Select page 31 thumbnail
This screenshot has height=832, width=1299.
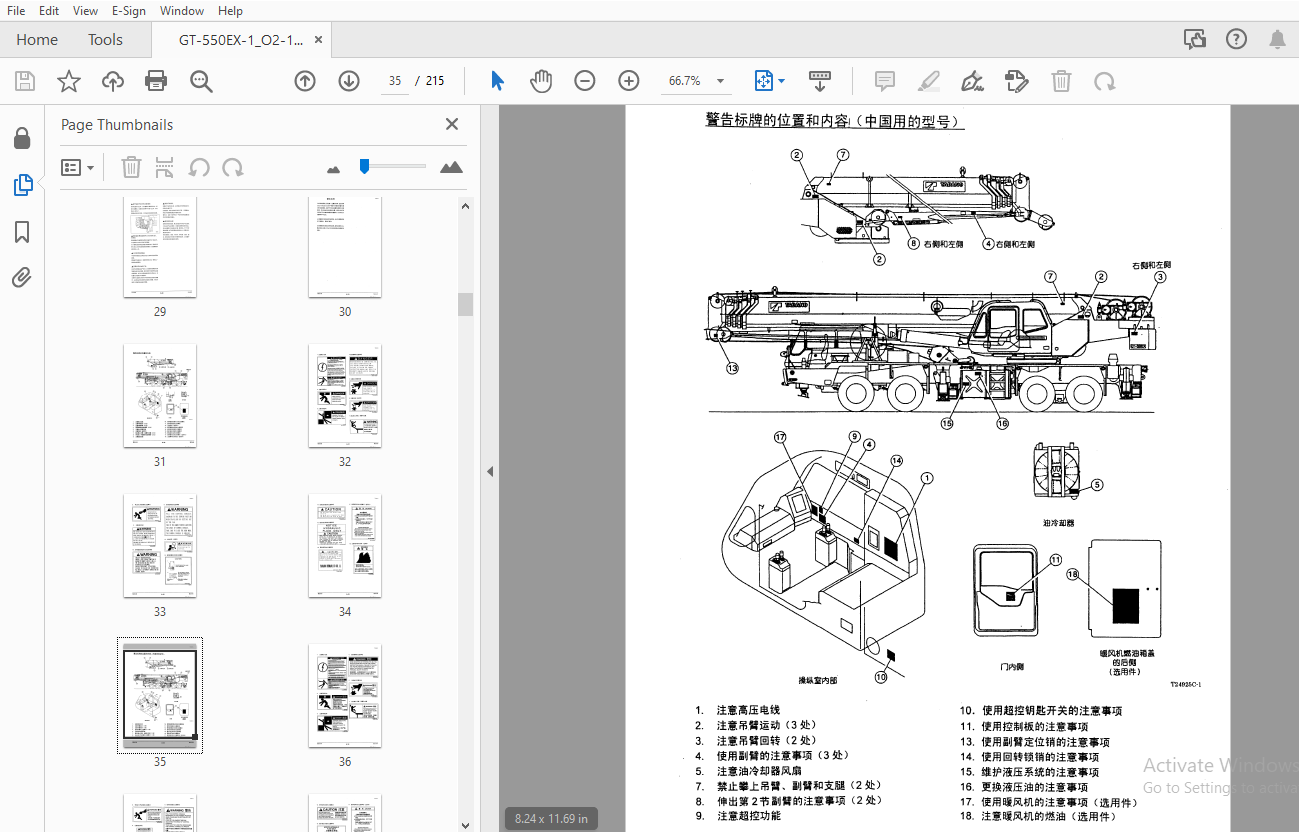(x=160, y=395)
